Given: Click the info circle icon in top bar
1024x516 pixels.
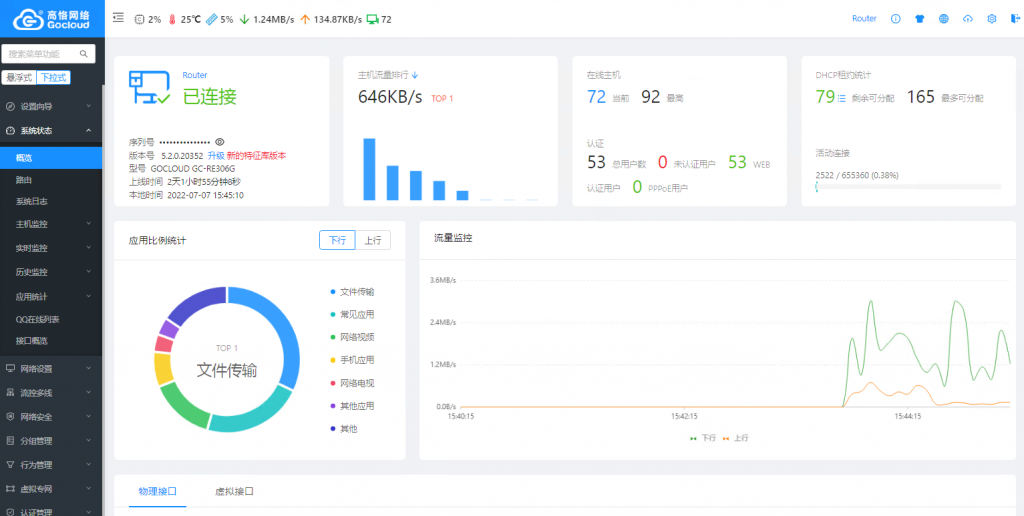Looking at the screenshot, I should coord(896,19).
